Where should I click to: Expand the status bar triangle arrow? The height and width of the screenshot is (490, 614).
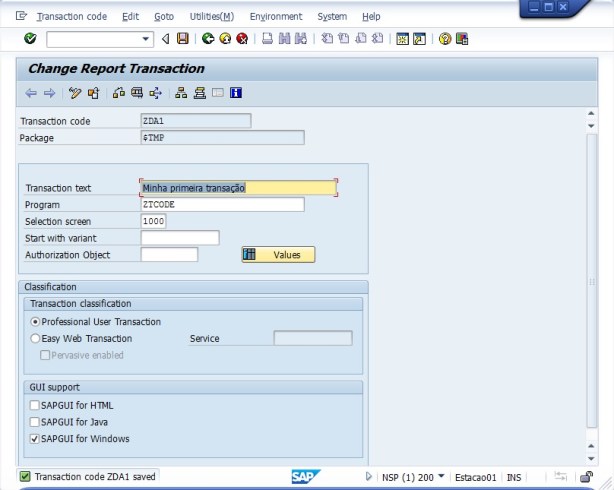point(368,477)
